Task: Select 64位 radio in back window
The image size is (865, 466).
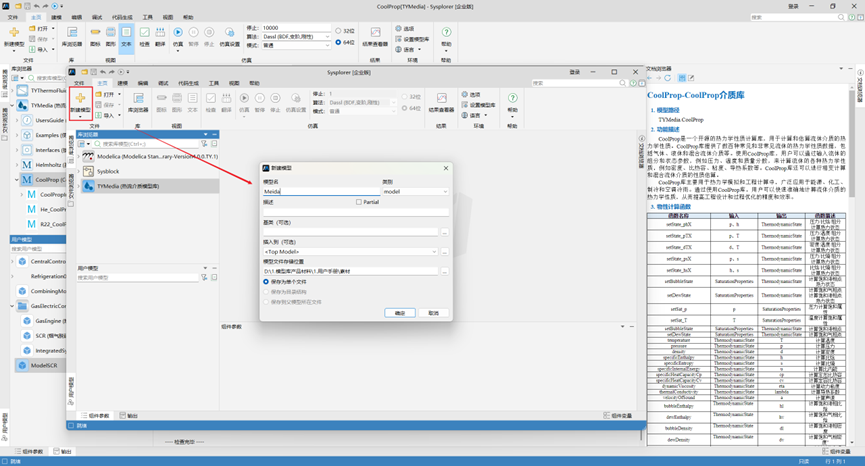Action: (338, 42)
